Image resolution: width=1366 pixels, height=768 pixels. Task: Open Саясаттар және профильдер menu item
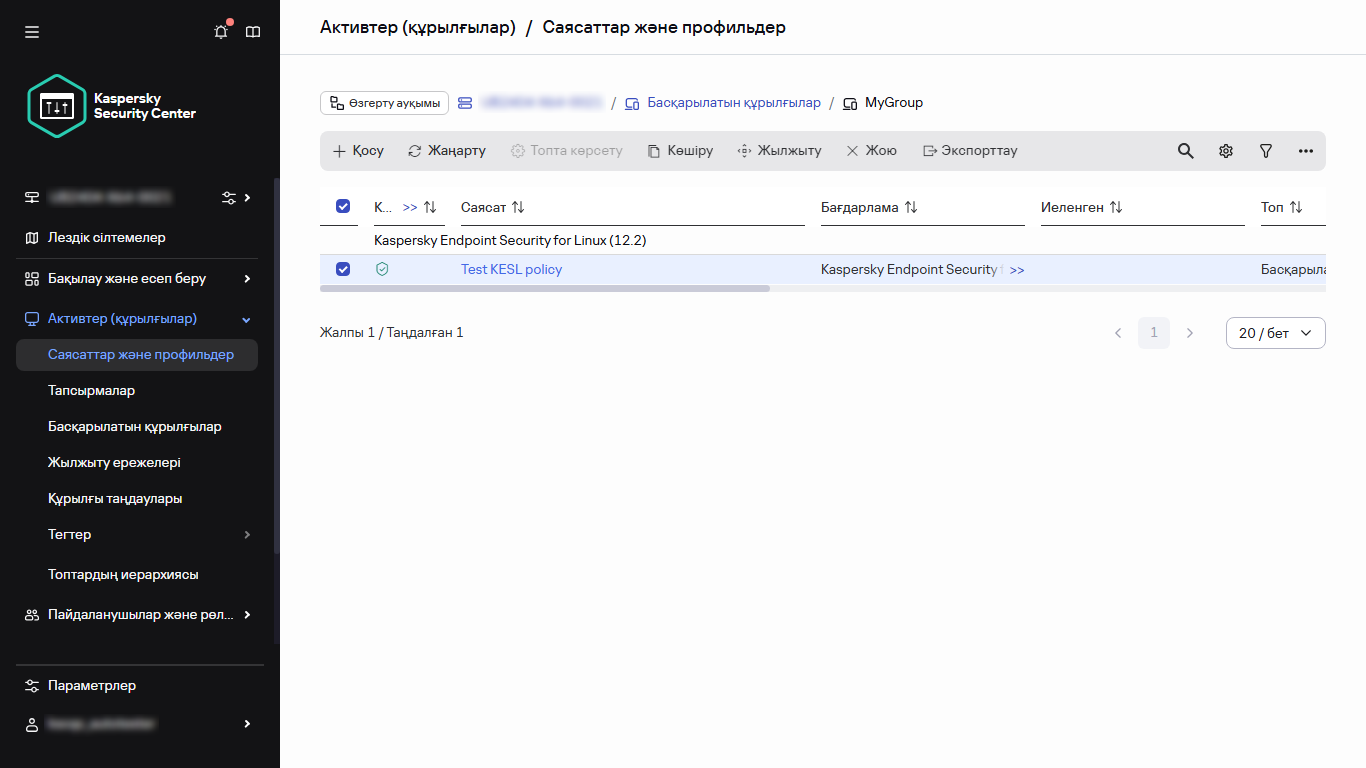point(137,355)
